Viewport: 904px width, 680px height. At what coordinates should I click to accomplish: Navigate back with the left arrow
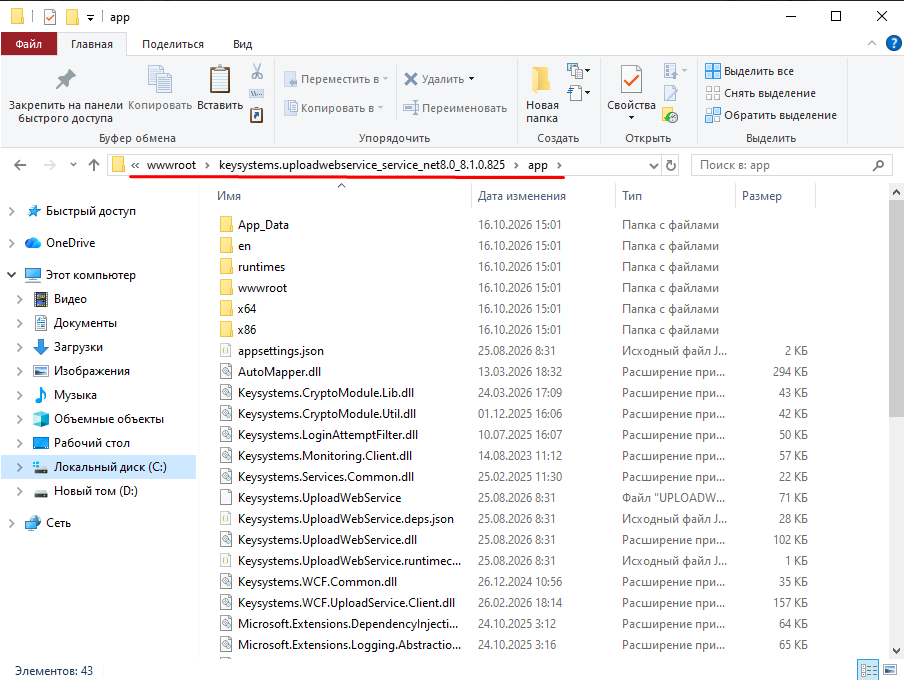[20, 166]
